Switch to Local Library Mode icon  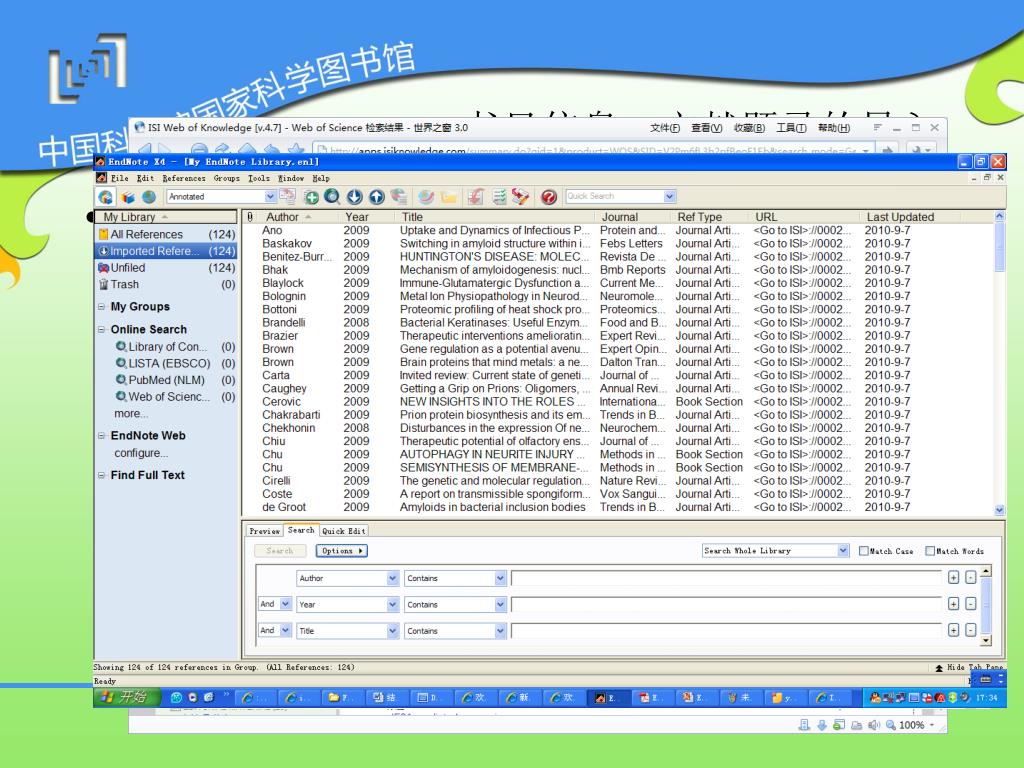106,197
